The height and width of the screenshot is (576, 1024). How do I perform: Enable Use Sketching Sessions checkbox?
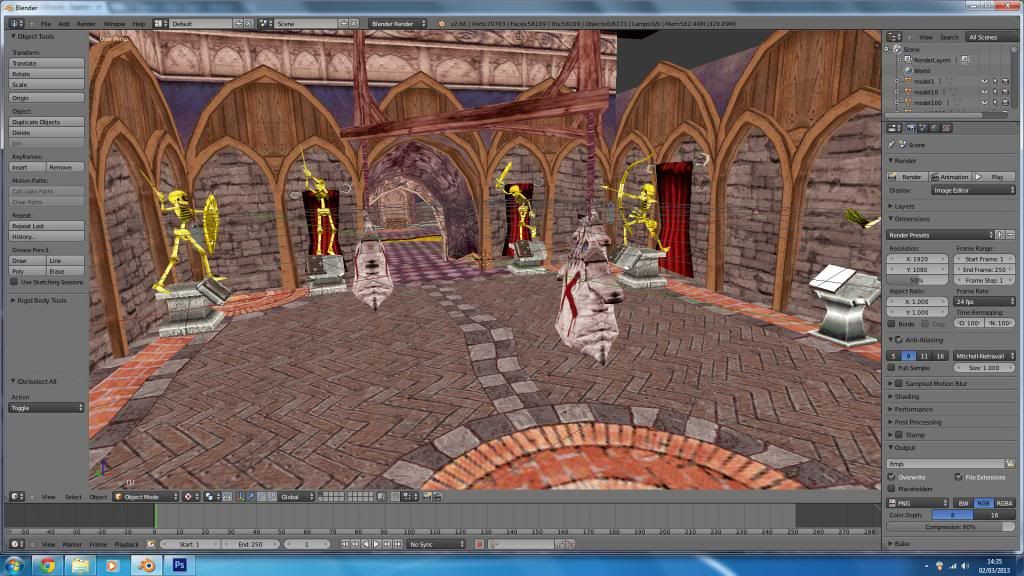14,282
